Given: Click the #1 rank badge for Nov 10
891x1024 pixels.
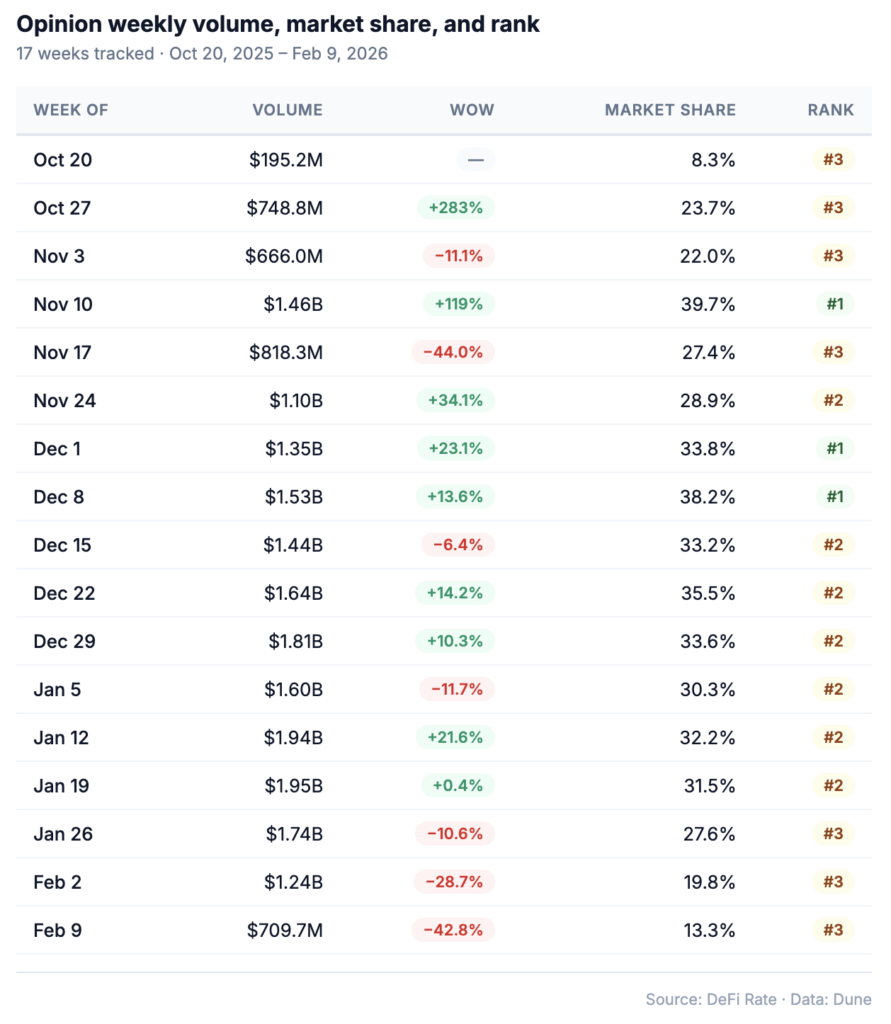Looking at the screenshot, I should (x=833, y=304).
